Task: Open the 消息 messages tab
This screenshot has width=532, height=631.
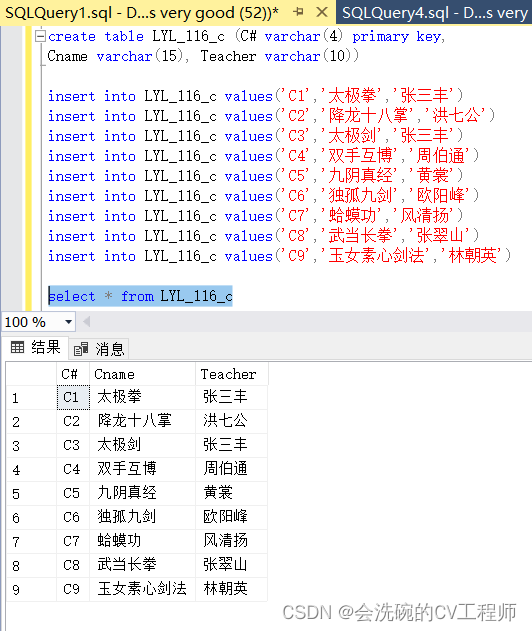Action: click(99, 349)
